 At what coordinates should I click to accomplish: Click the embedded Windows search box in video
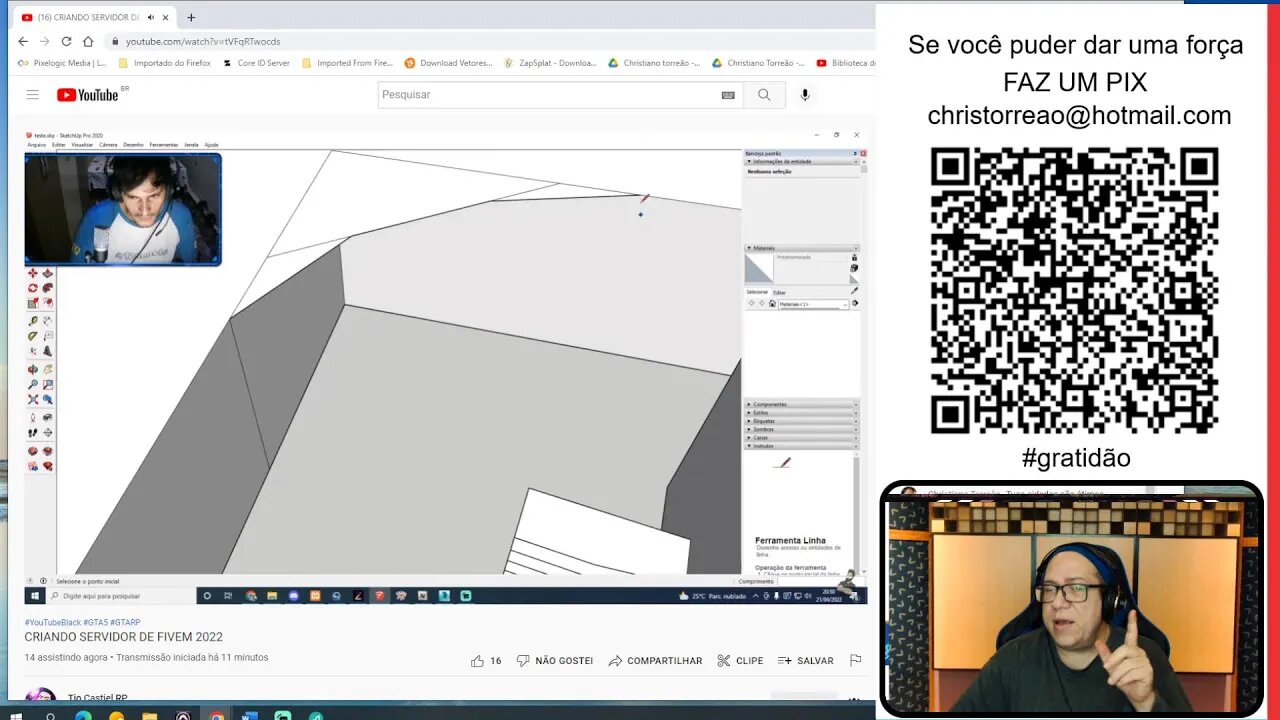[x=120, y=596]
